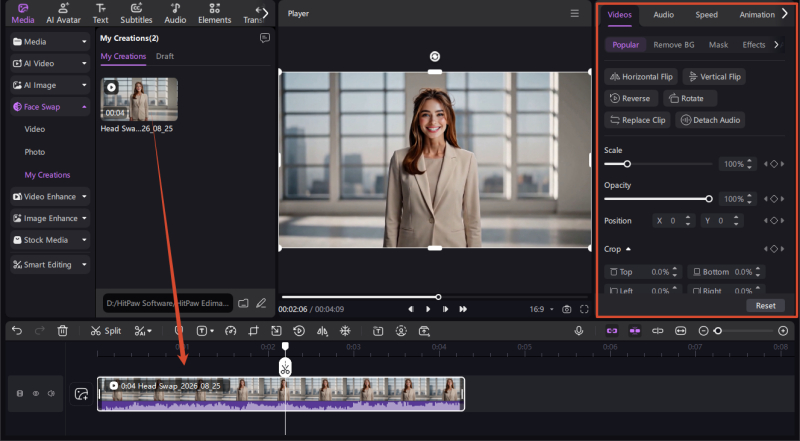800x441 pixels.
Task: Step to previous frame in Player
Action: [411, 309]
